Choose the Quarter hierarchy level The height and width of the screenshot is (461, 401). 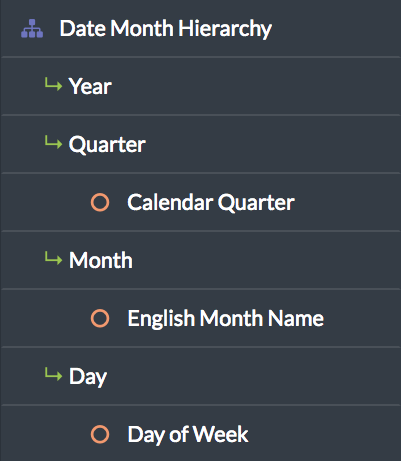(107, 145)
